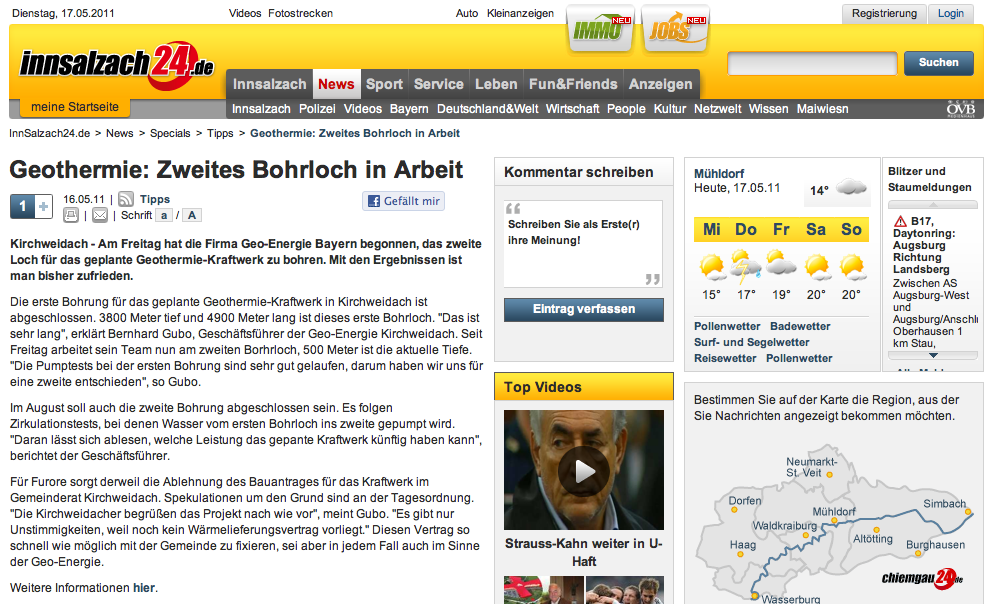This screenshot has height=604, width=997.
Task: Click 'hier' link for more information
Action: click(x=144, y=587)
